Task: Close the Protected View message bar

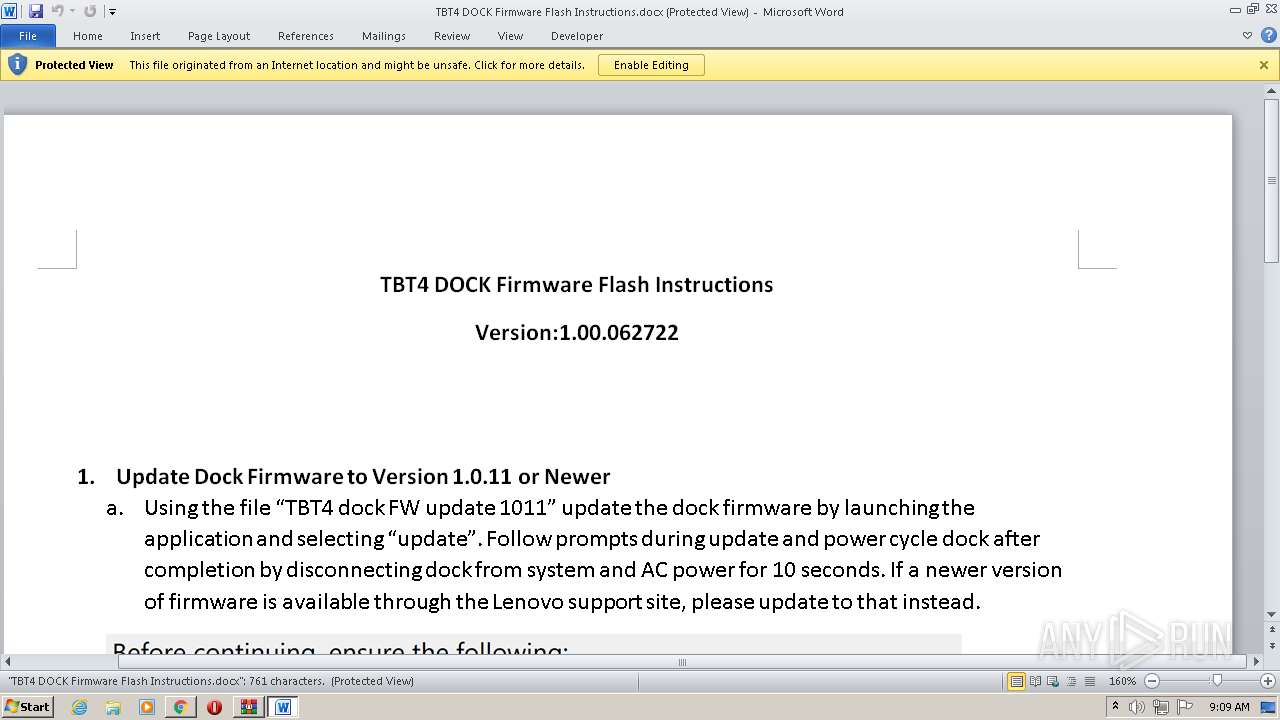Action: coord(1264,65)
